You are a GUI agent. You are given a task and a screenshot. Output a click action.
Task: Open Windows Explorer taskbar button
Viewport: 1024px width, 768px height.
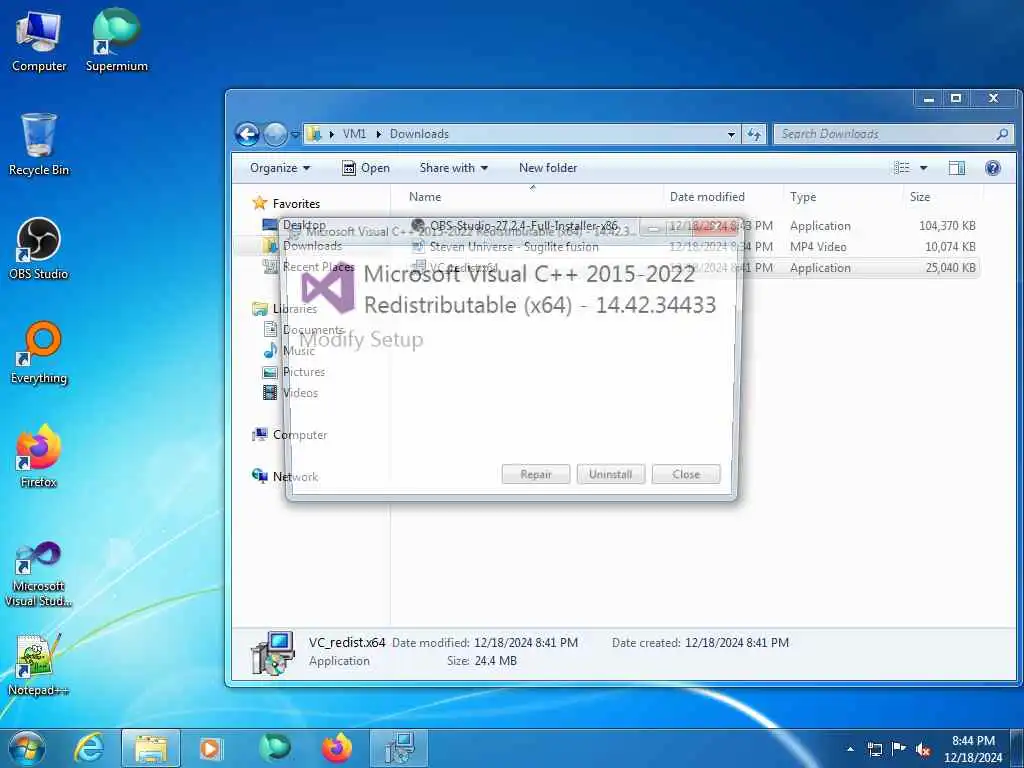point(151,748)
